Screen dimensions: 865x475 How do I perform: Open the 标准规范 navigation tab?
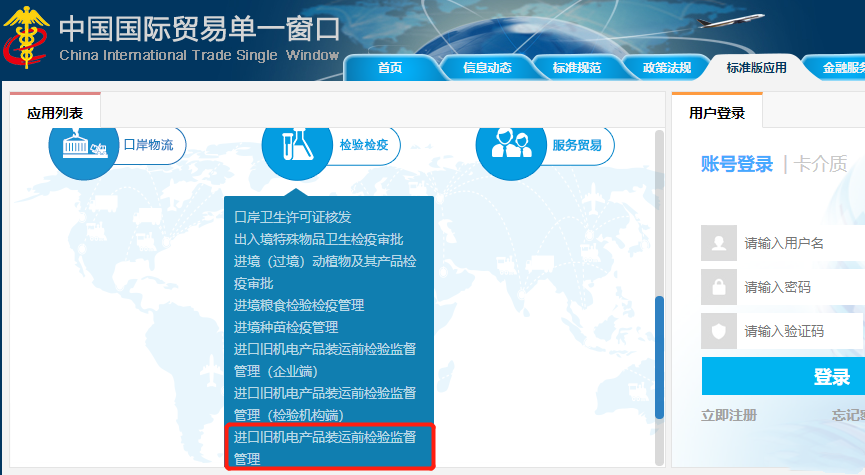coord(576,68)
